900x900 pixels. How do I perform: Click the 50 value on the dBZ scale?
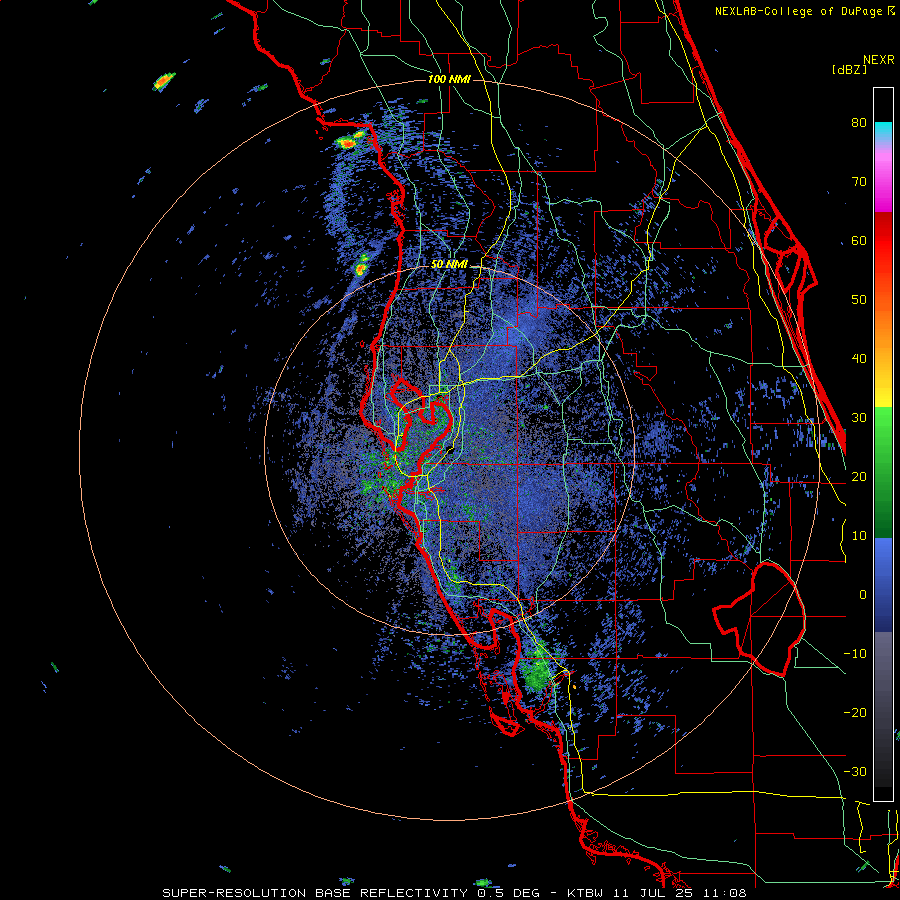tap(859, 300)
